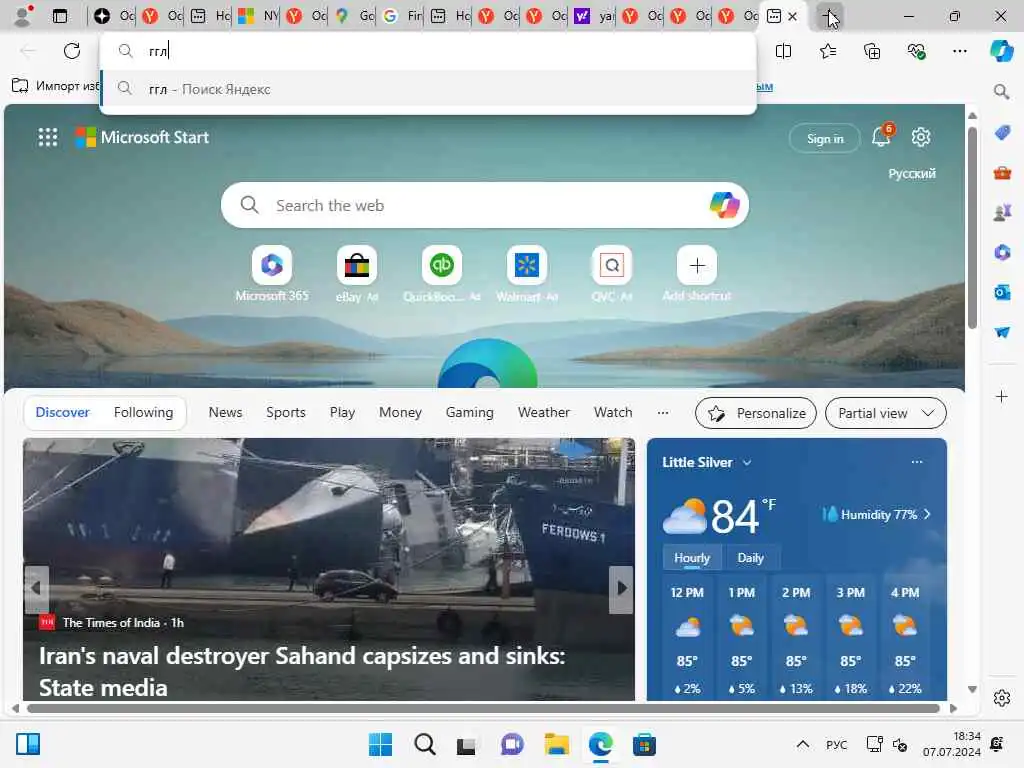
Task: Switch to the Following tab
Action: pyautogui.click(x=144, y=412)
